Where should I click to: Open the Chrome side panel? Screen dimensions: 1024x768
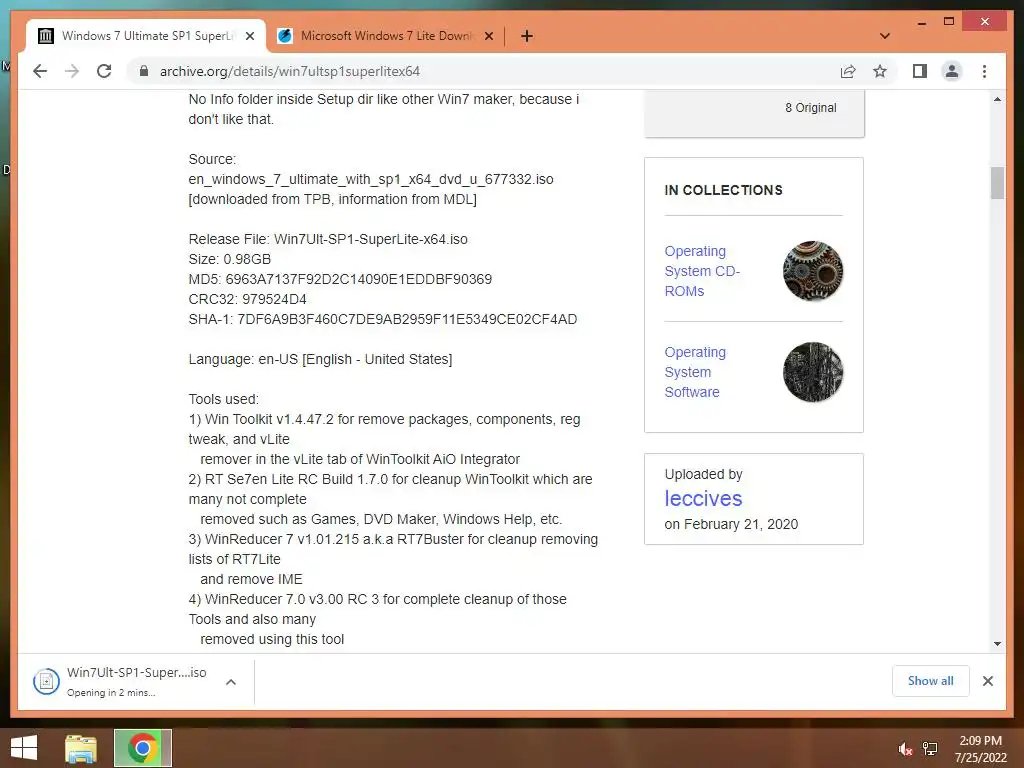click(920, 71)
